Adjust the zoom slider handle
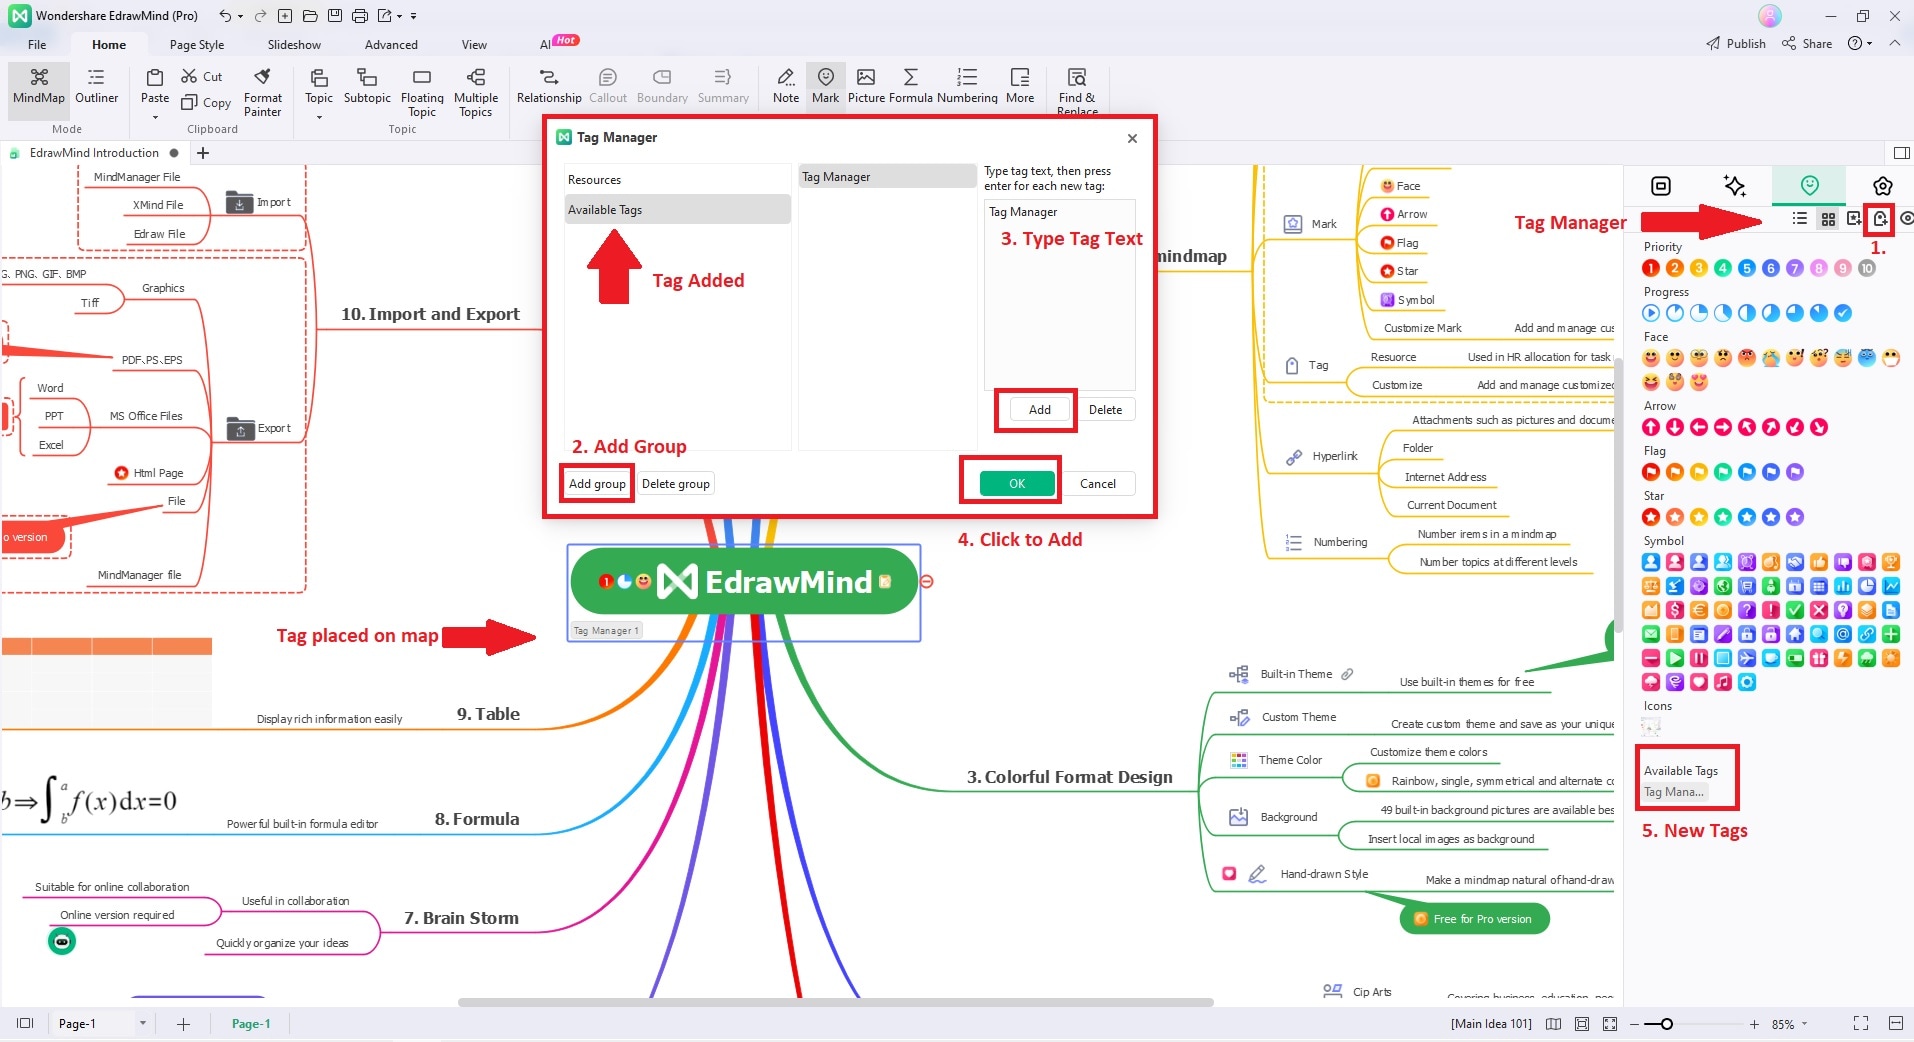This screenshot has height=1042, width=1914. click(x=1666, y=1024)
